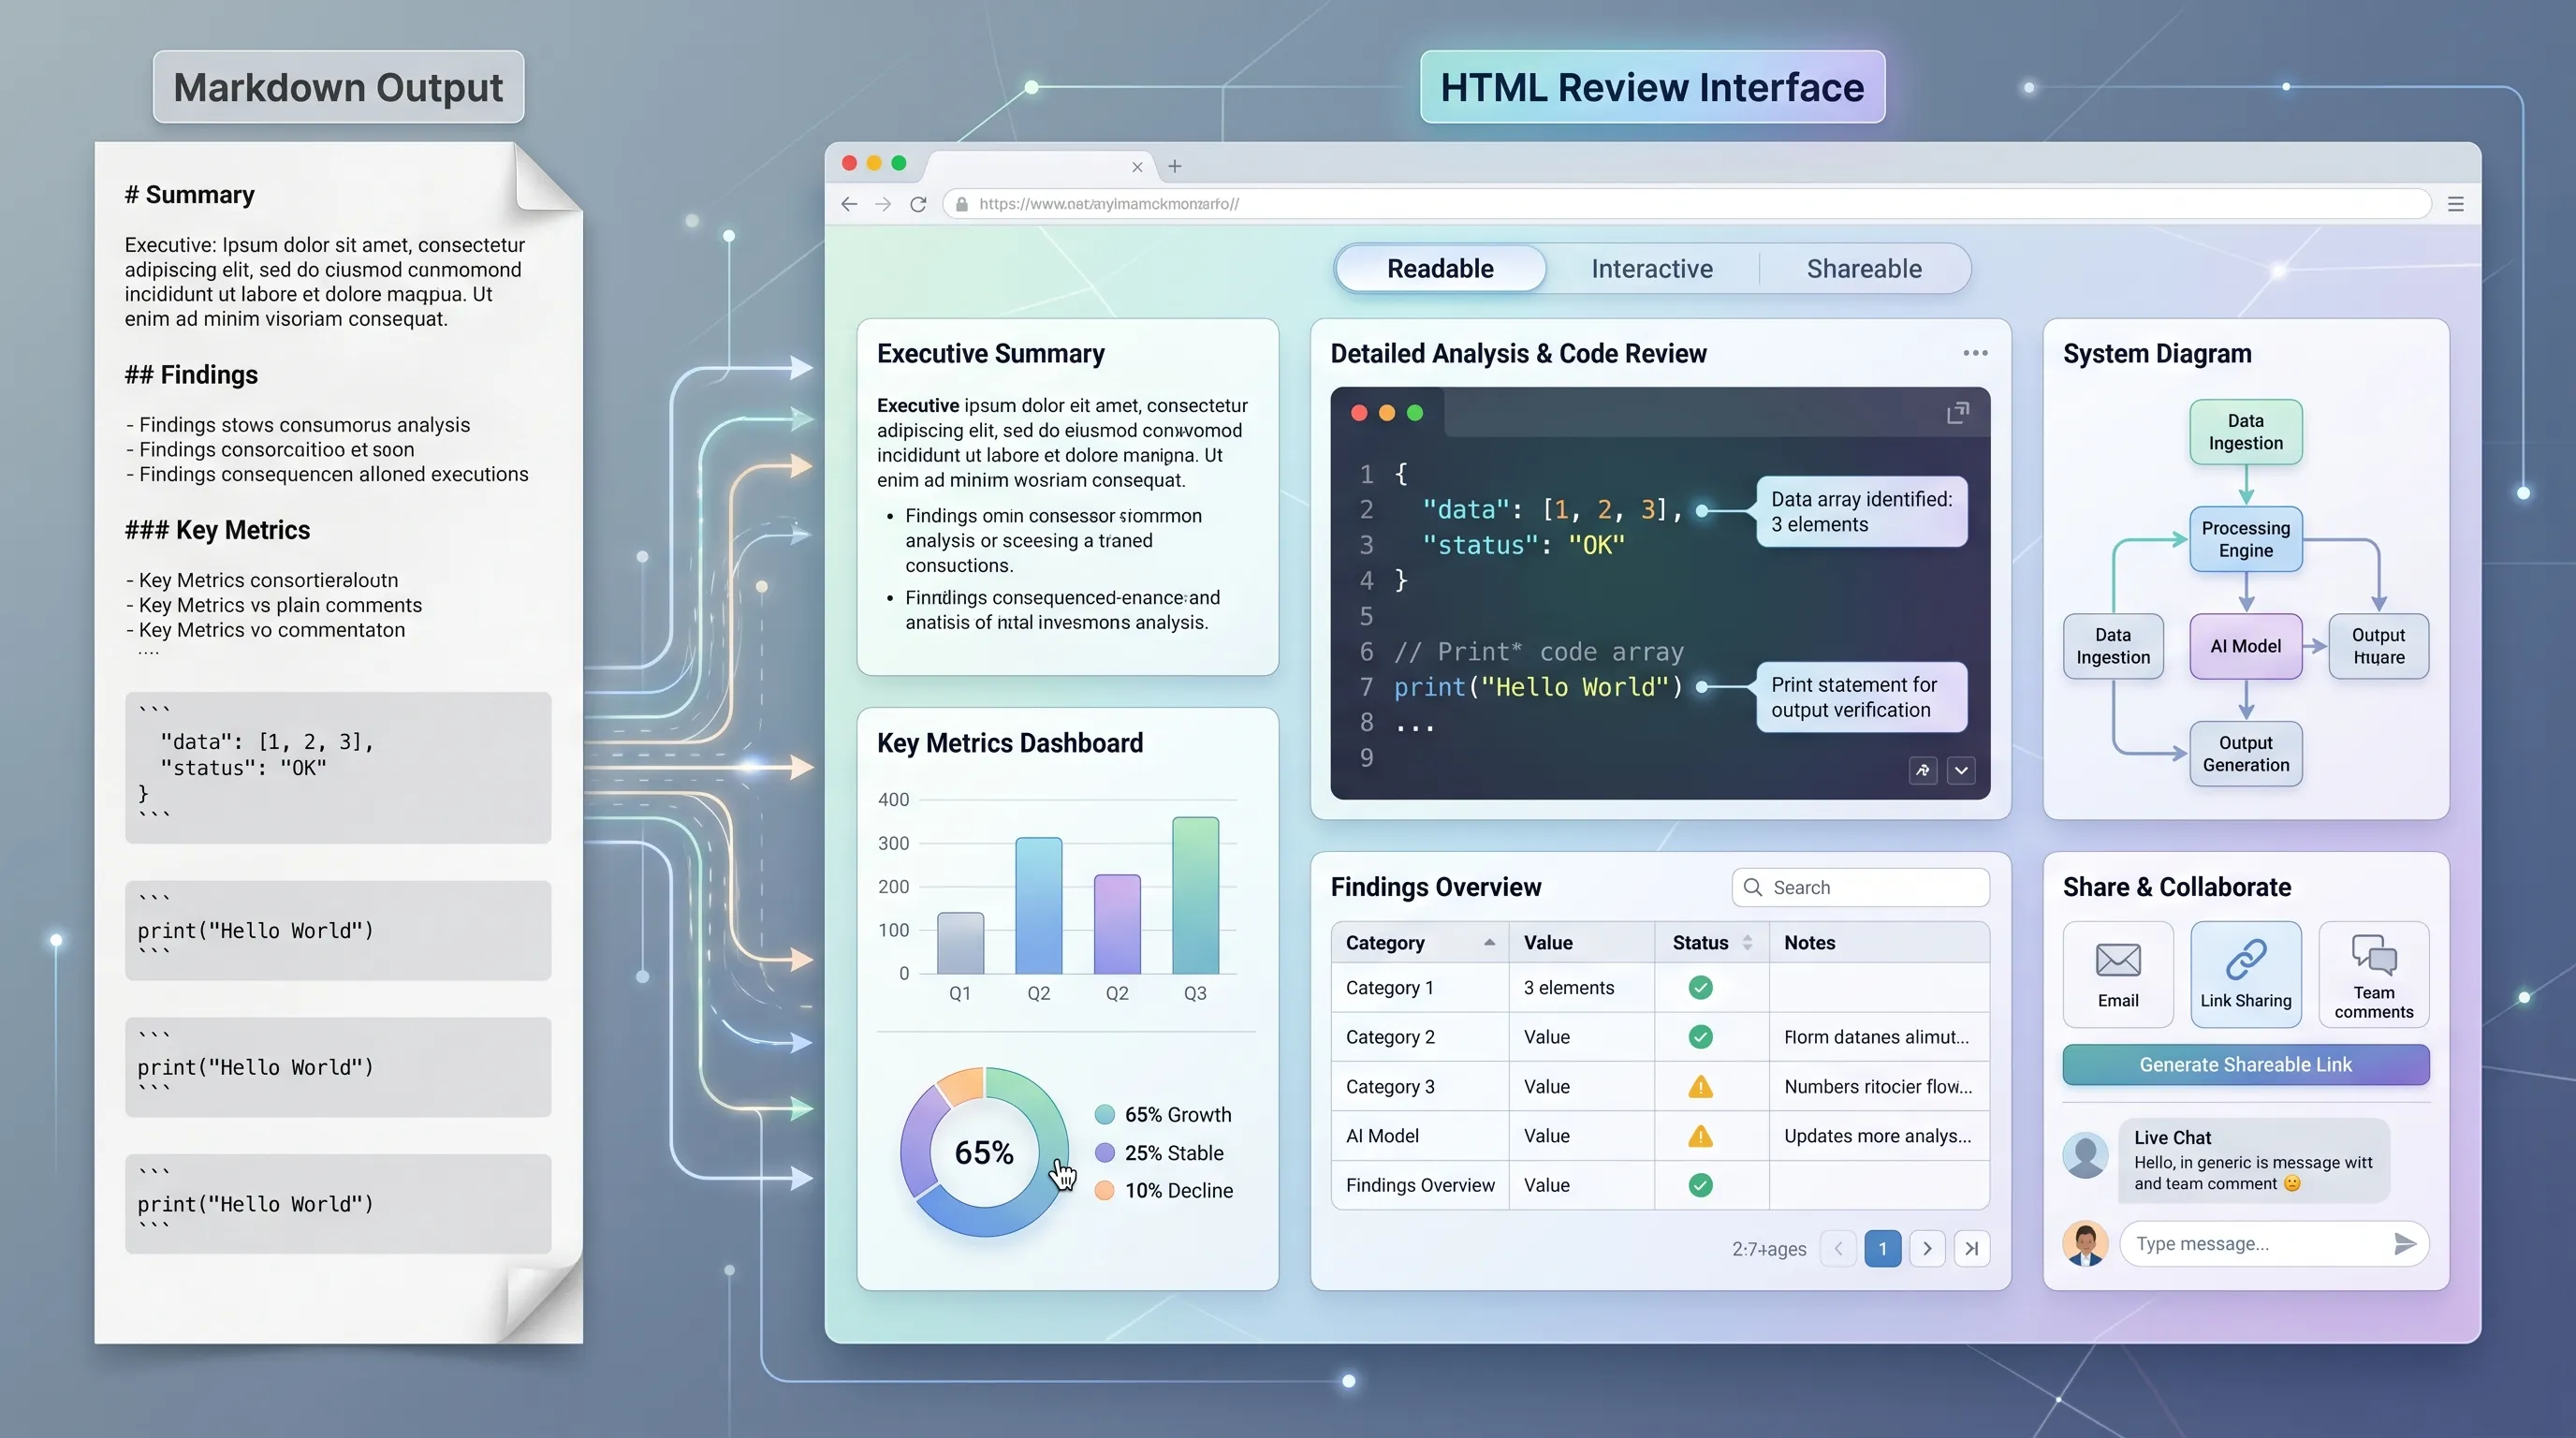Switch to the Shareable tab

(1864, 268)
